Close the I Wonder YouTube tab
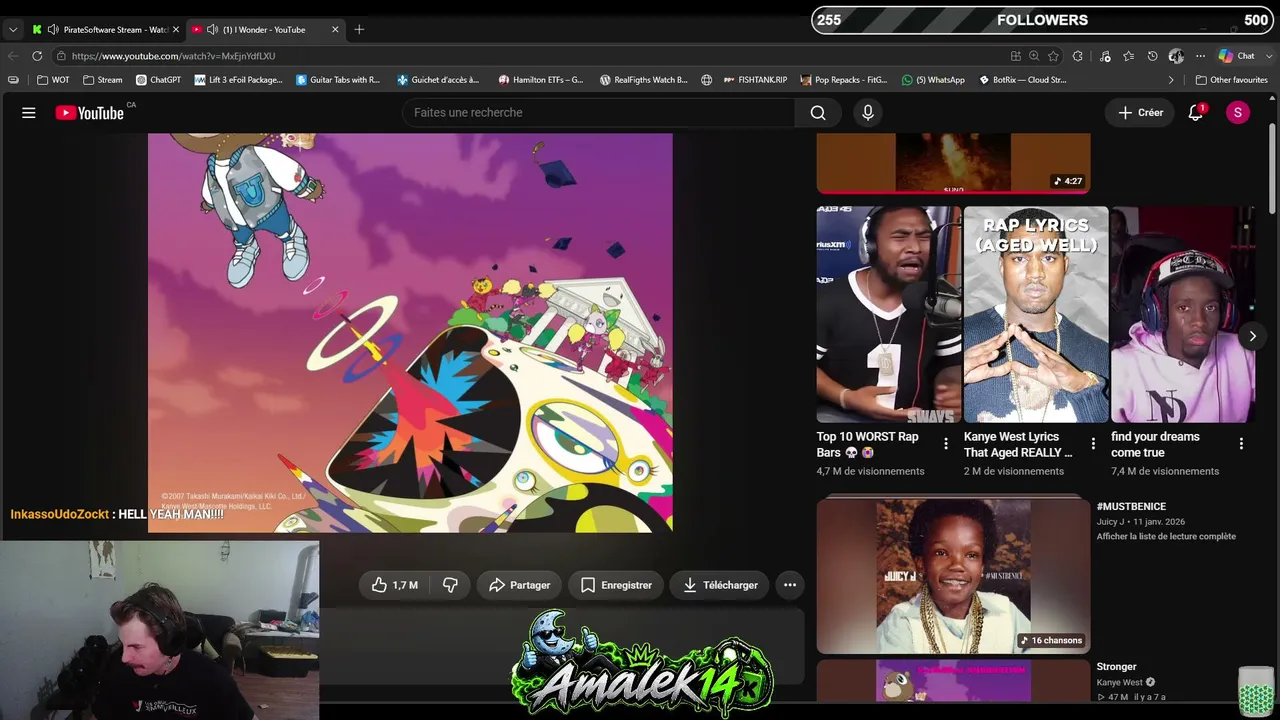The height and width of the screenshot is (720, 1280). [x=335, y=29]
